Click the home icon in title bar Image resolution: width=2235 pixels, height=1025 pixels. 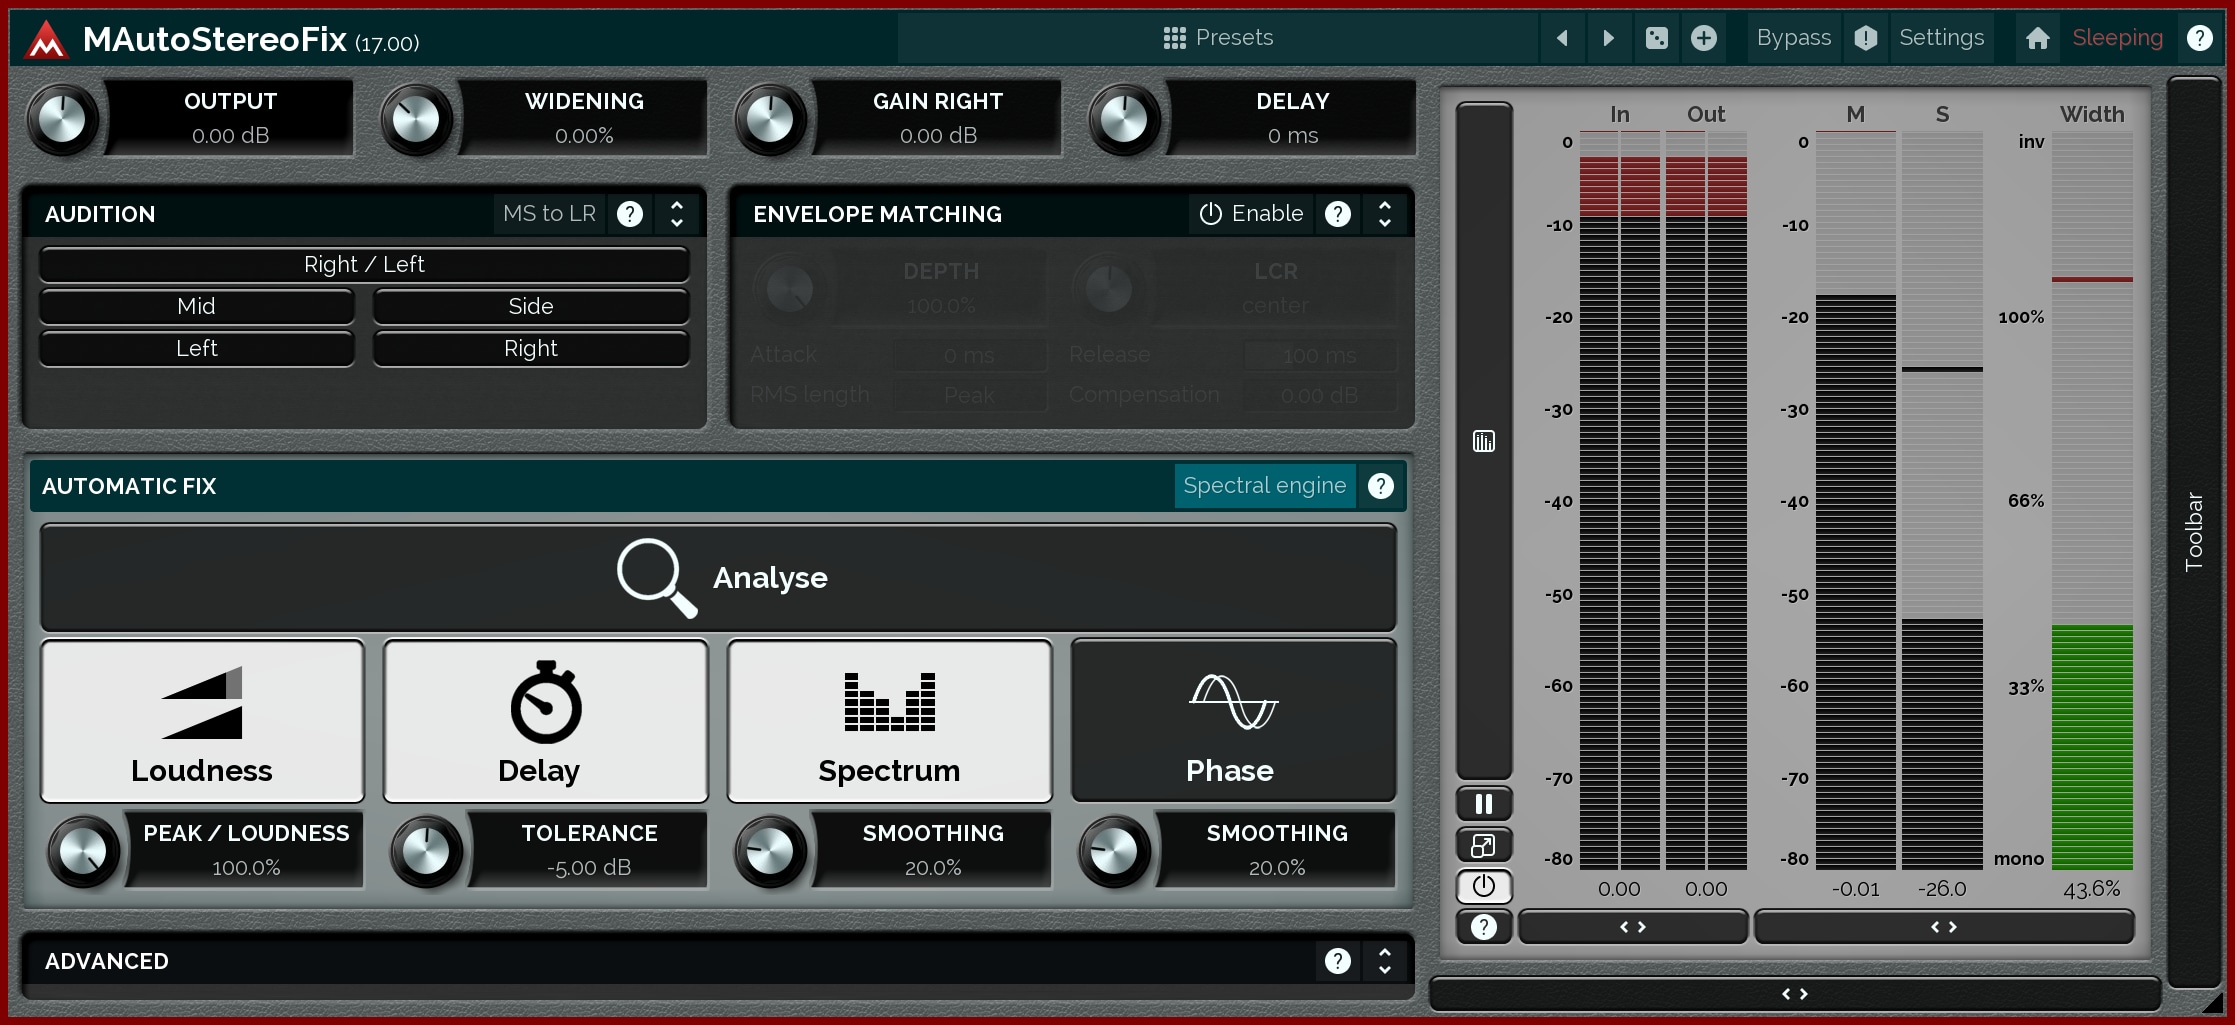[x=2037, y=38]
